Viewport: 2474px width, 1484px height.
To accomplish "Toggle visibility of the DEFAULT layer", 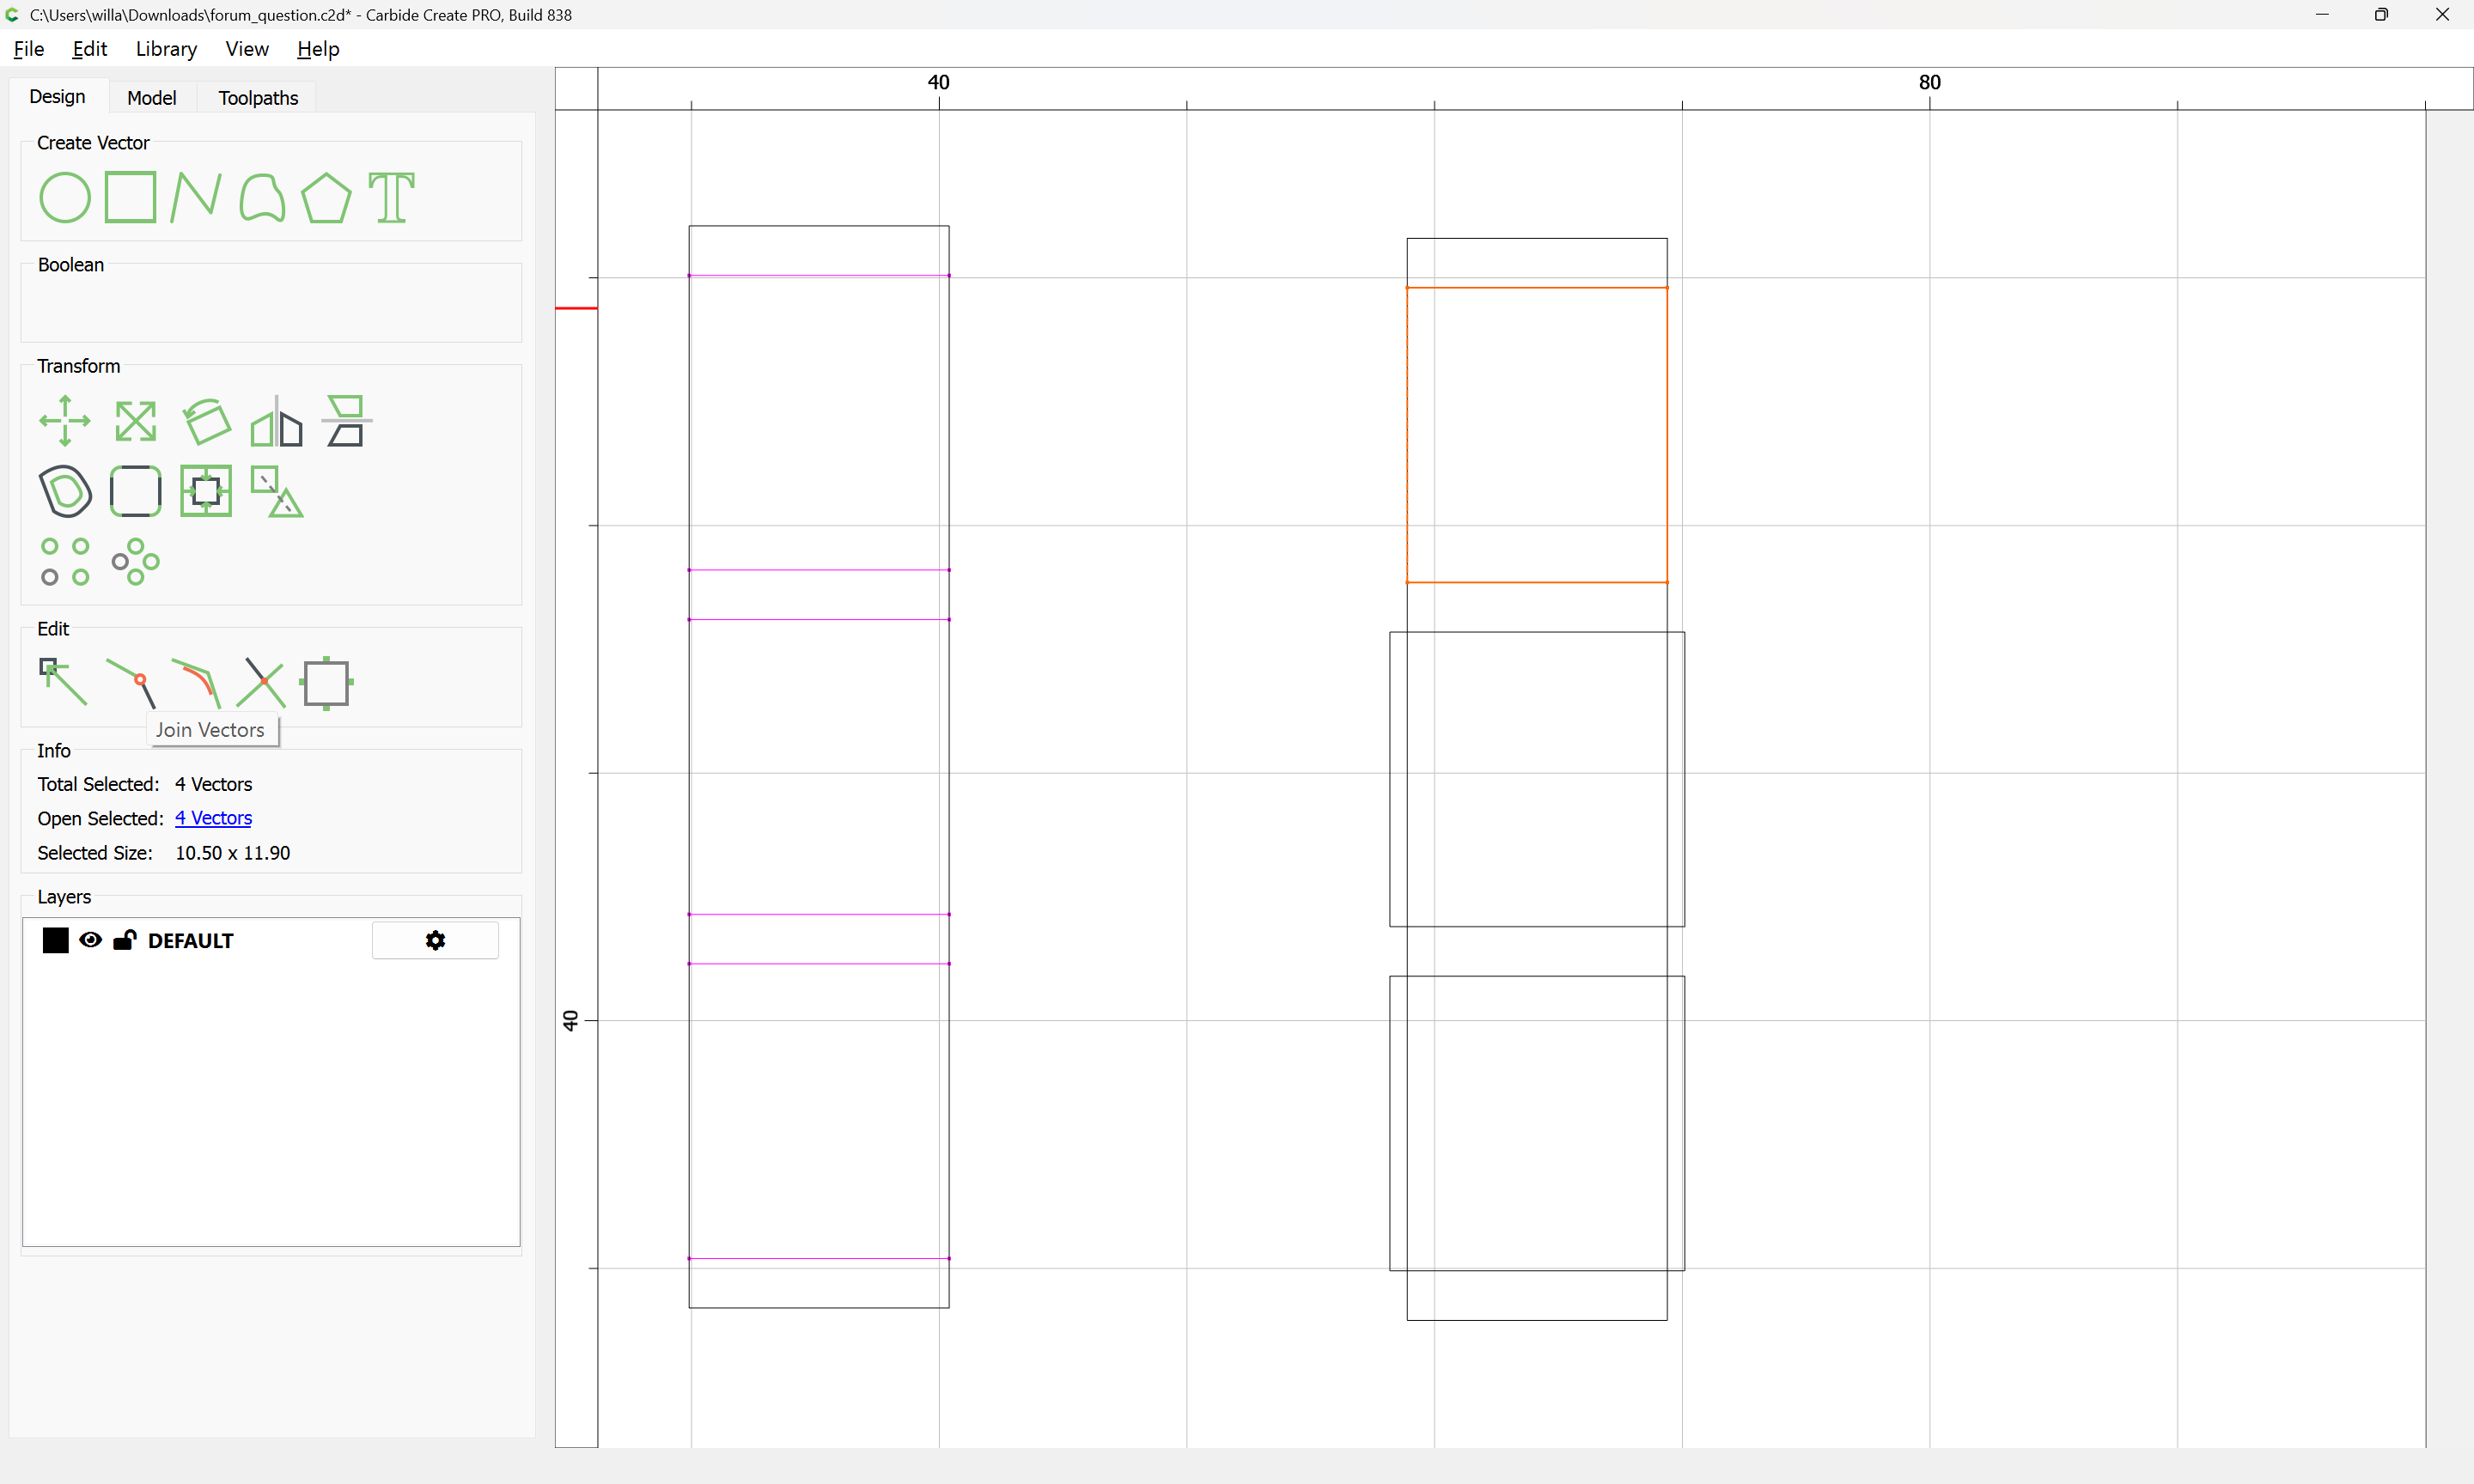I will coord(90,940).
